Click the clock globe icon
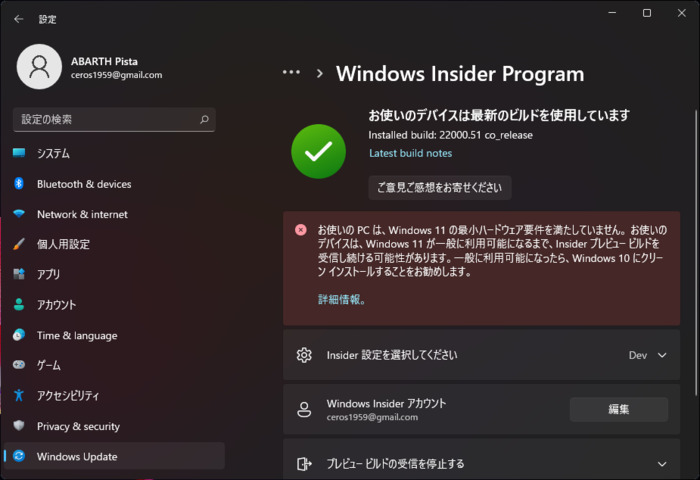Image resolution: width=700 pixels, height=480 pixels. [19, 335]
